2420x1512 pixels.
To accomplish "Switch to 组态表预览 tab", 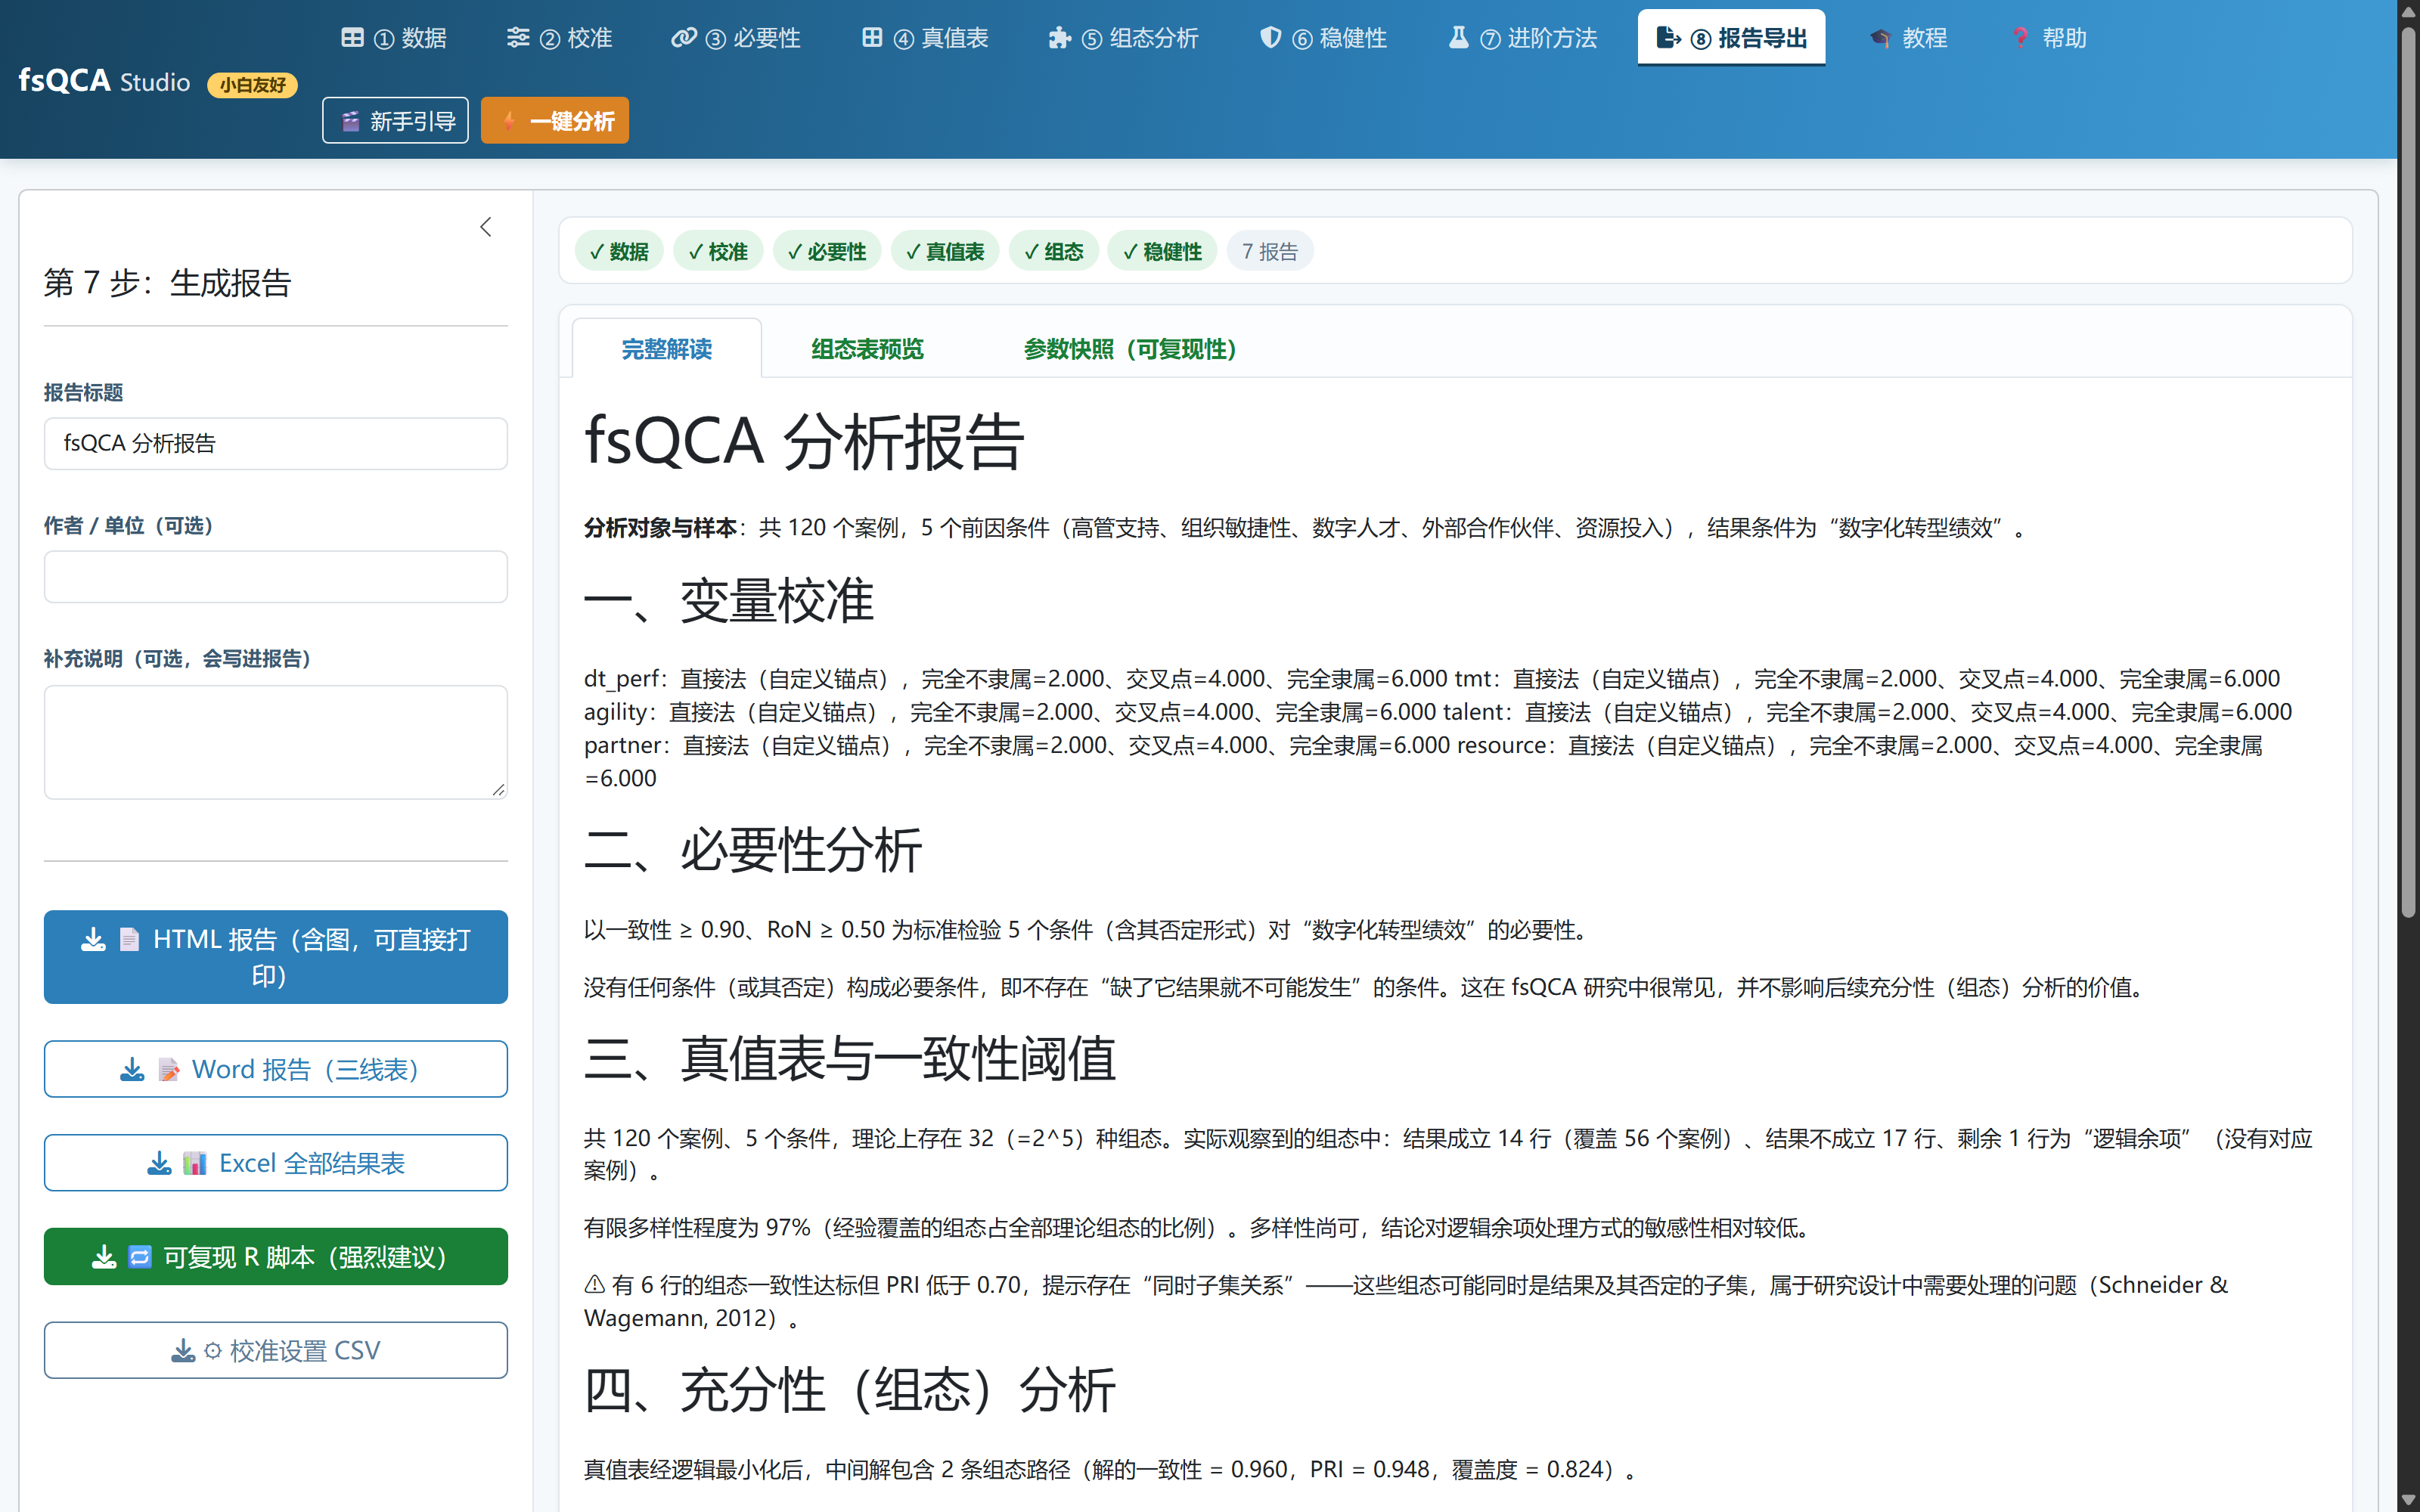I will (867, 349).
